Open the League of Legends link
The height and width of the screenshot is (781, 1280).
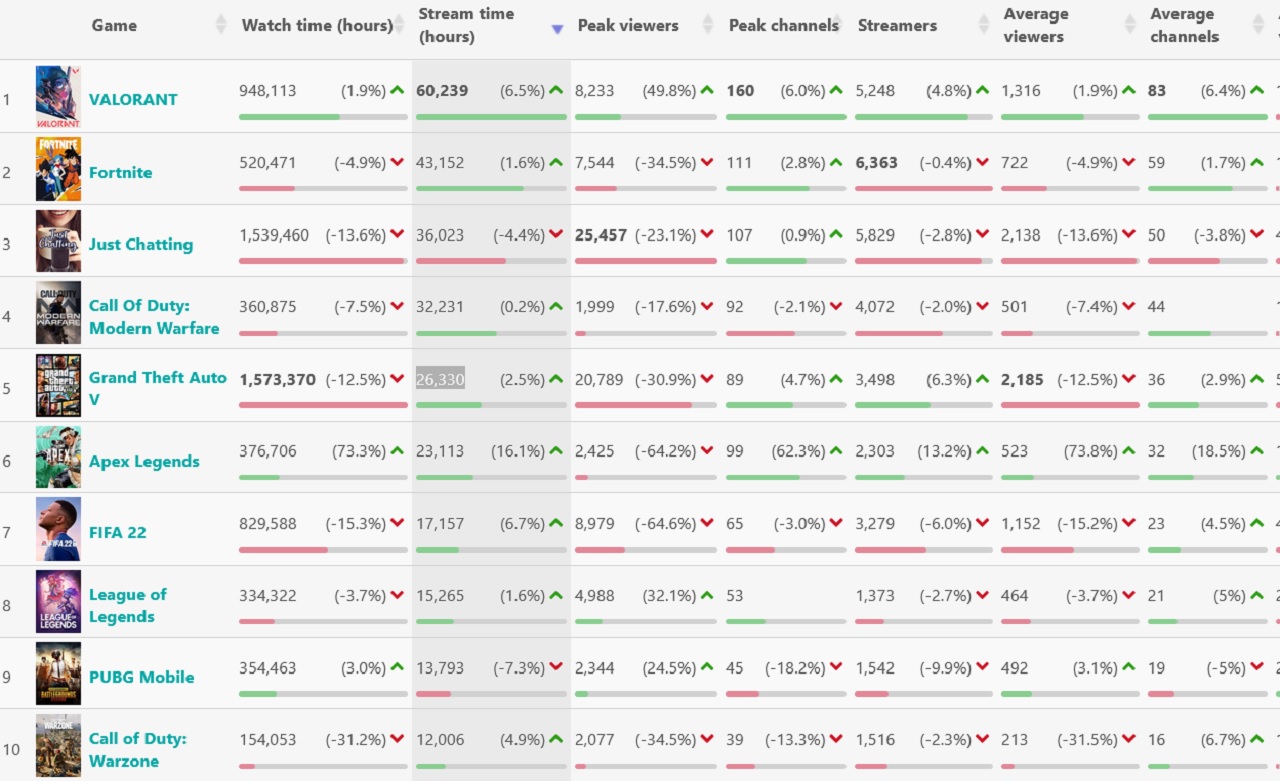pos(128,605)
